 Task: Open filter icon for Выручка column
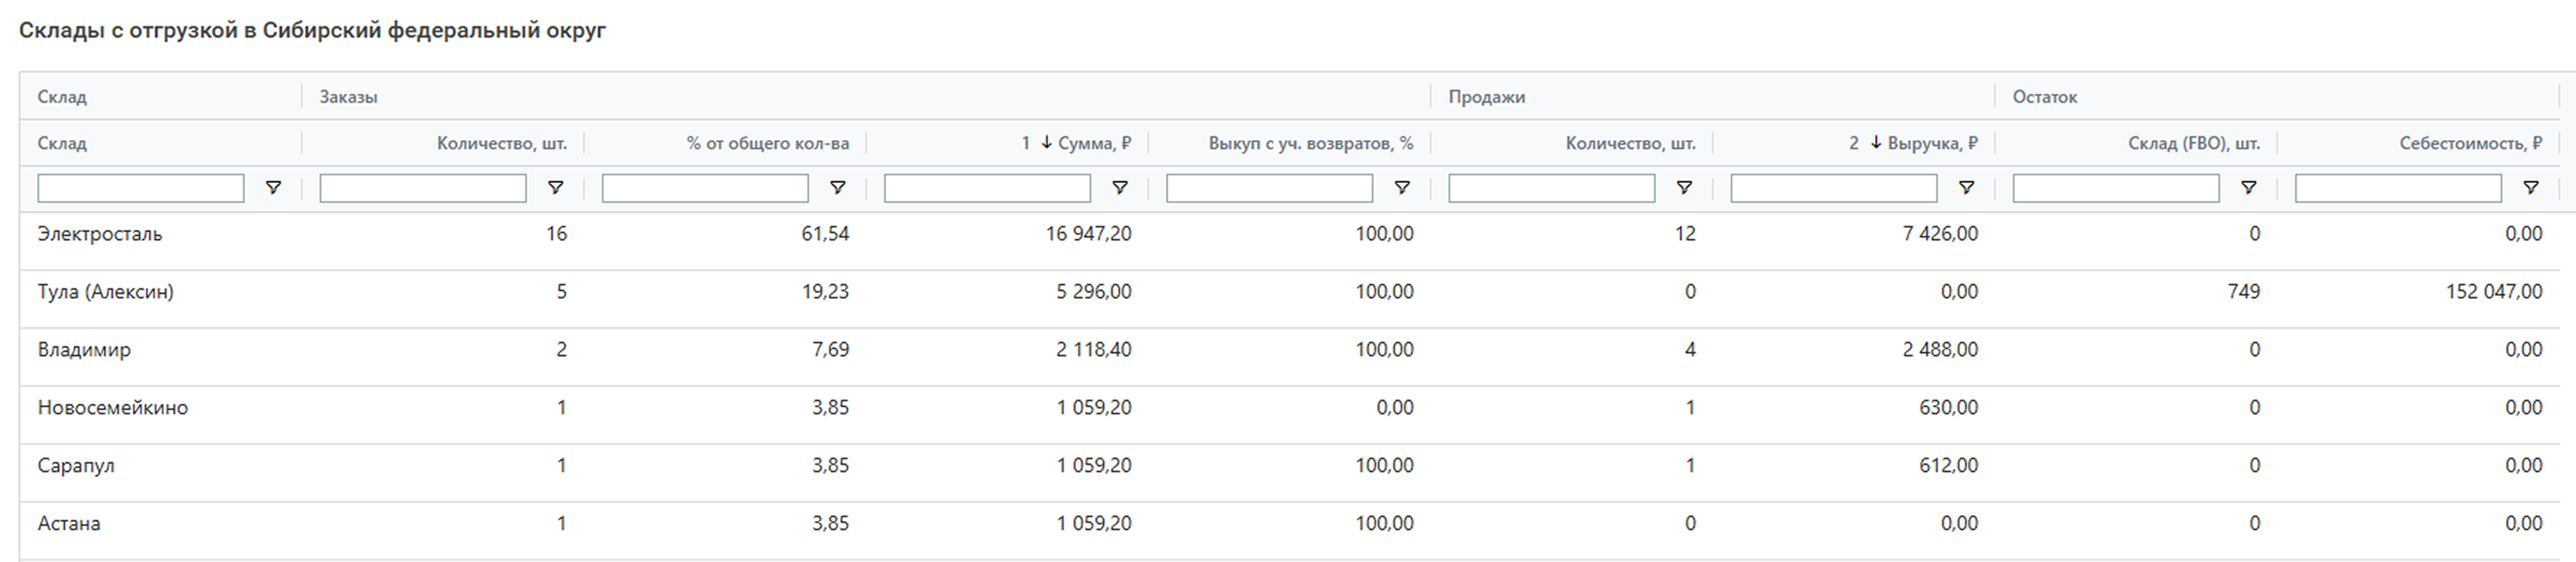point(1965,188)
